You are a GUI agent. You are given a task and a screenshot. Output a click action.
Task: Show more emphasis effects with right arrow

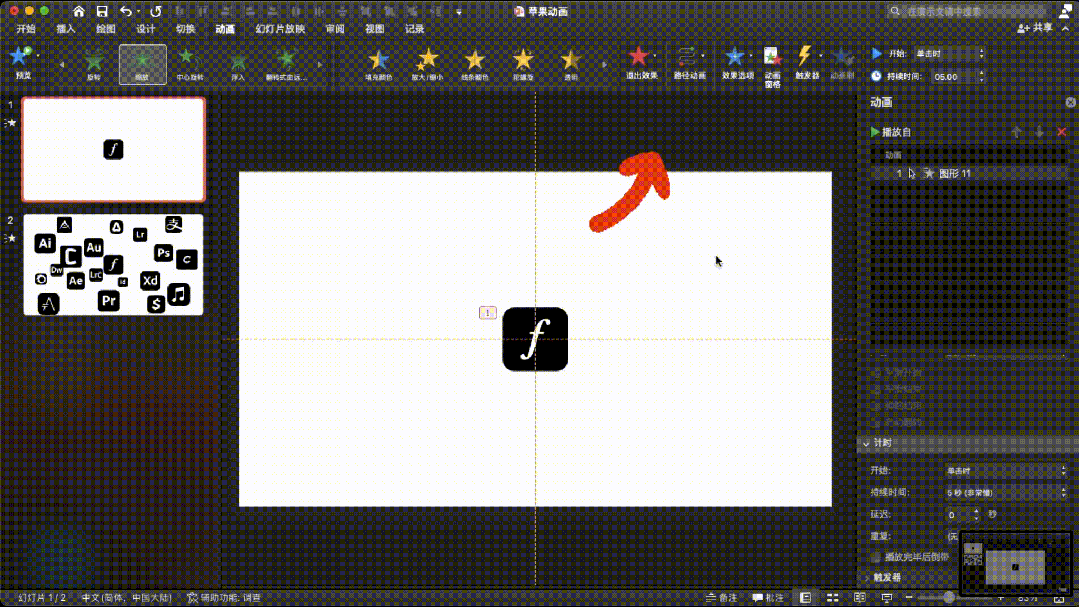(605, 65)
